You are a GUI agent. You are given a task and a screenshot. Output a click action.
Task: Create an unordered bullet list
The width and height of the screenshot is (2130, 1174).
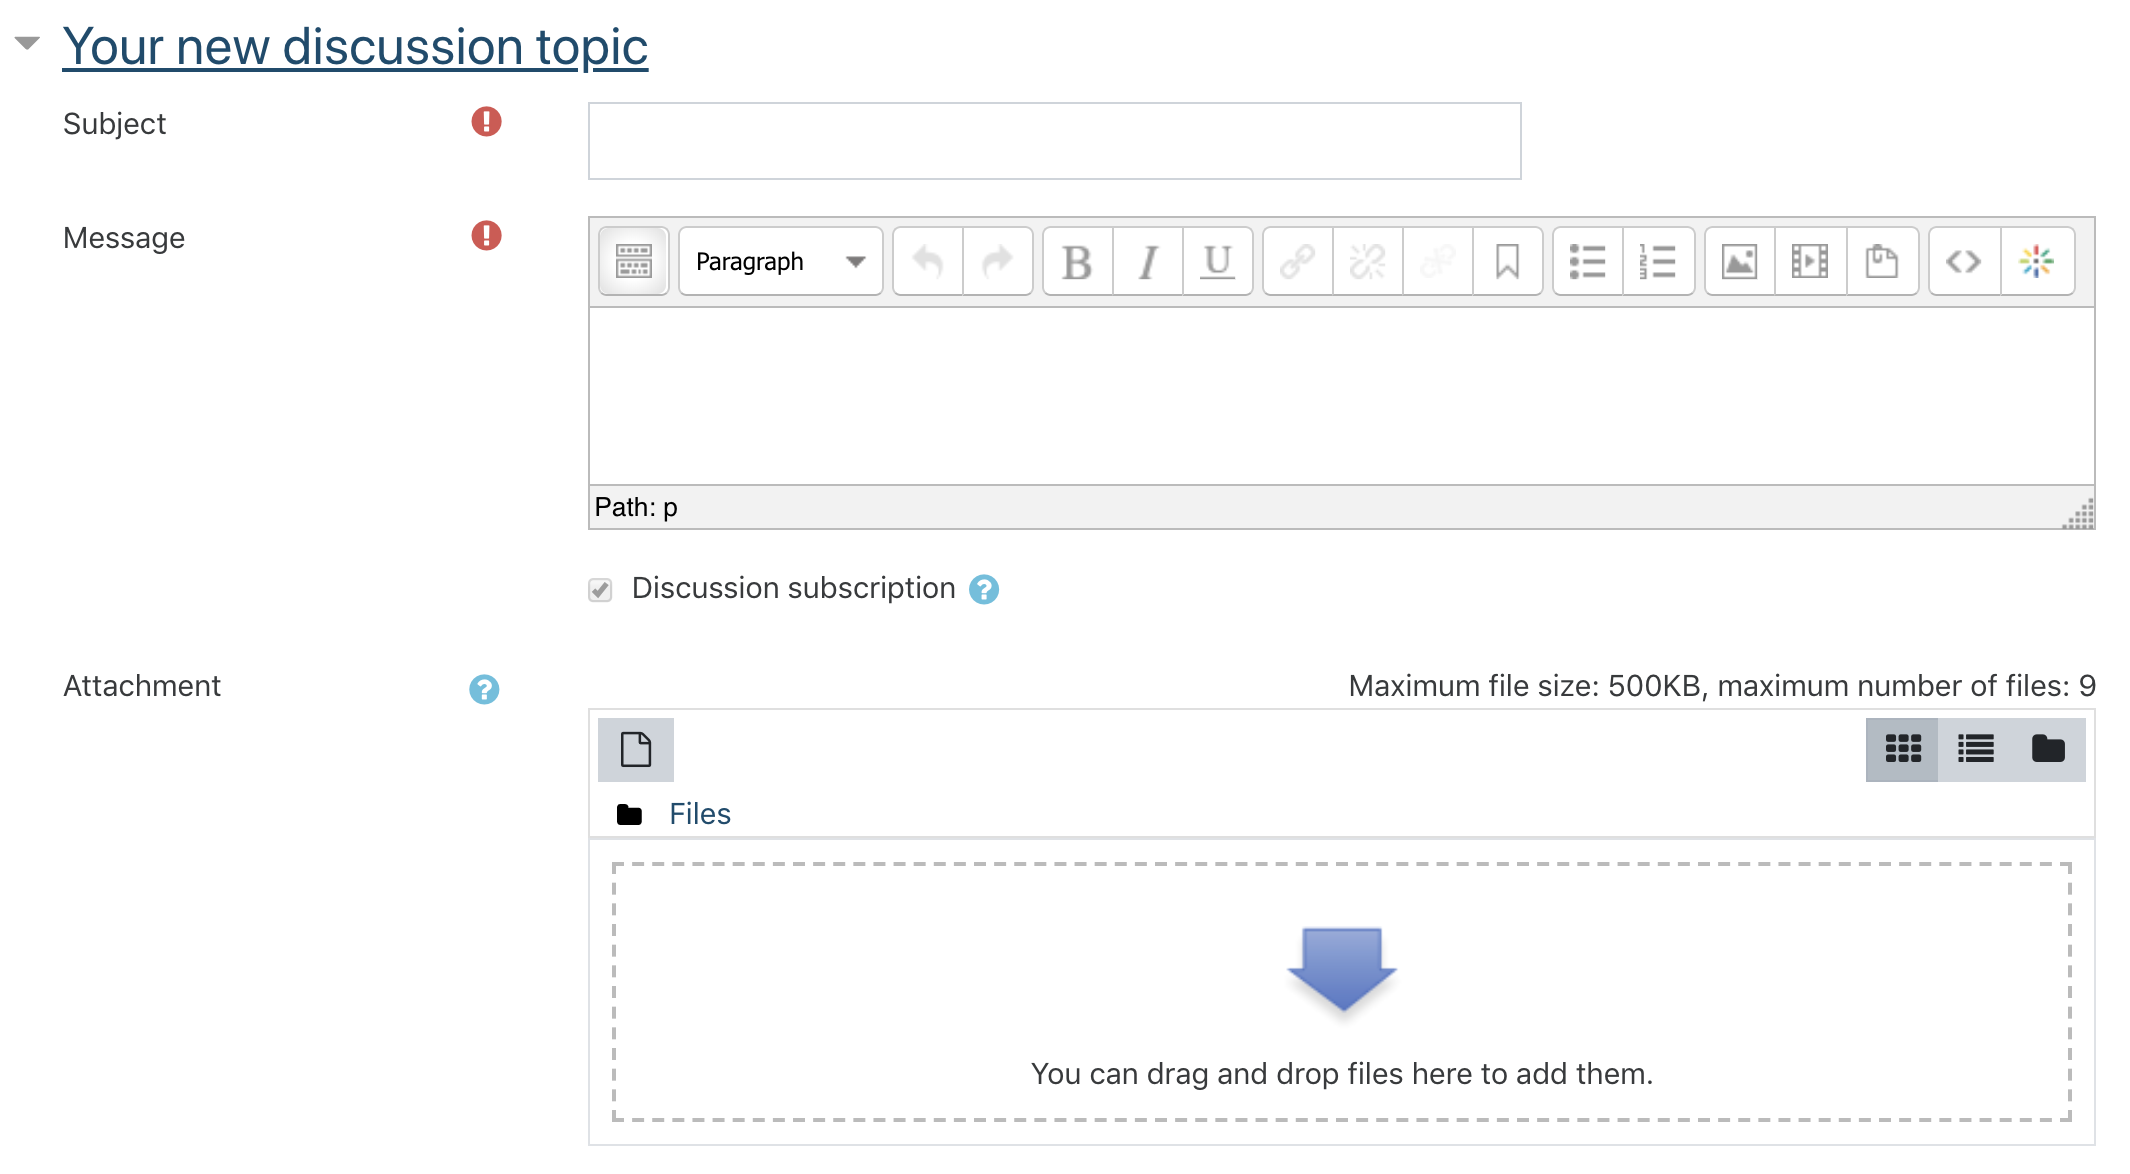[x=1588, y=262]
